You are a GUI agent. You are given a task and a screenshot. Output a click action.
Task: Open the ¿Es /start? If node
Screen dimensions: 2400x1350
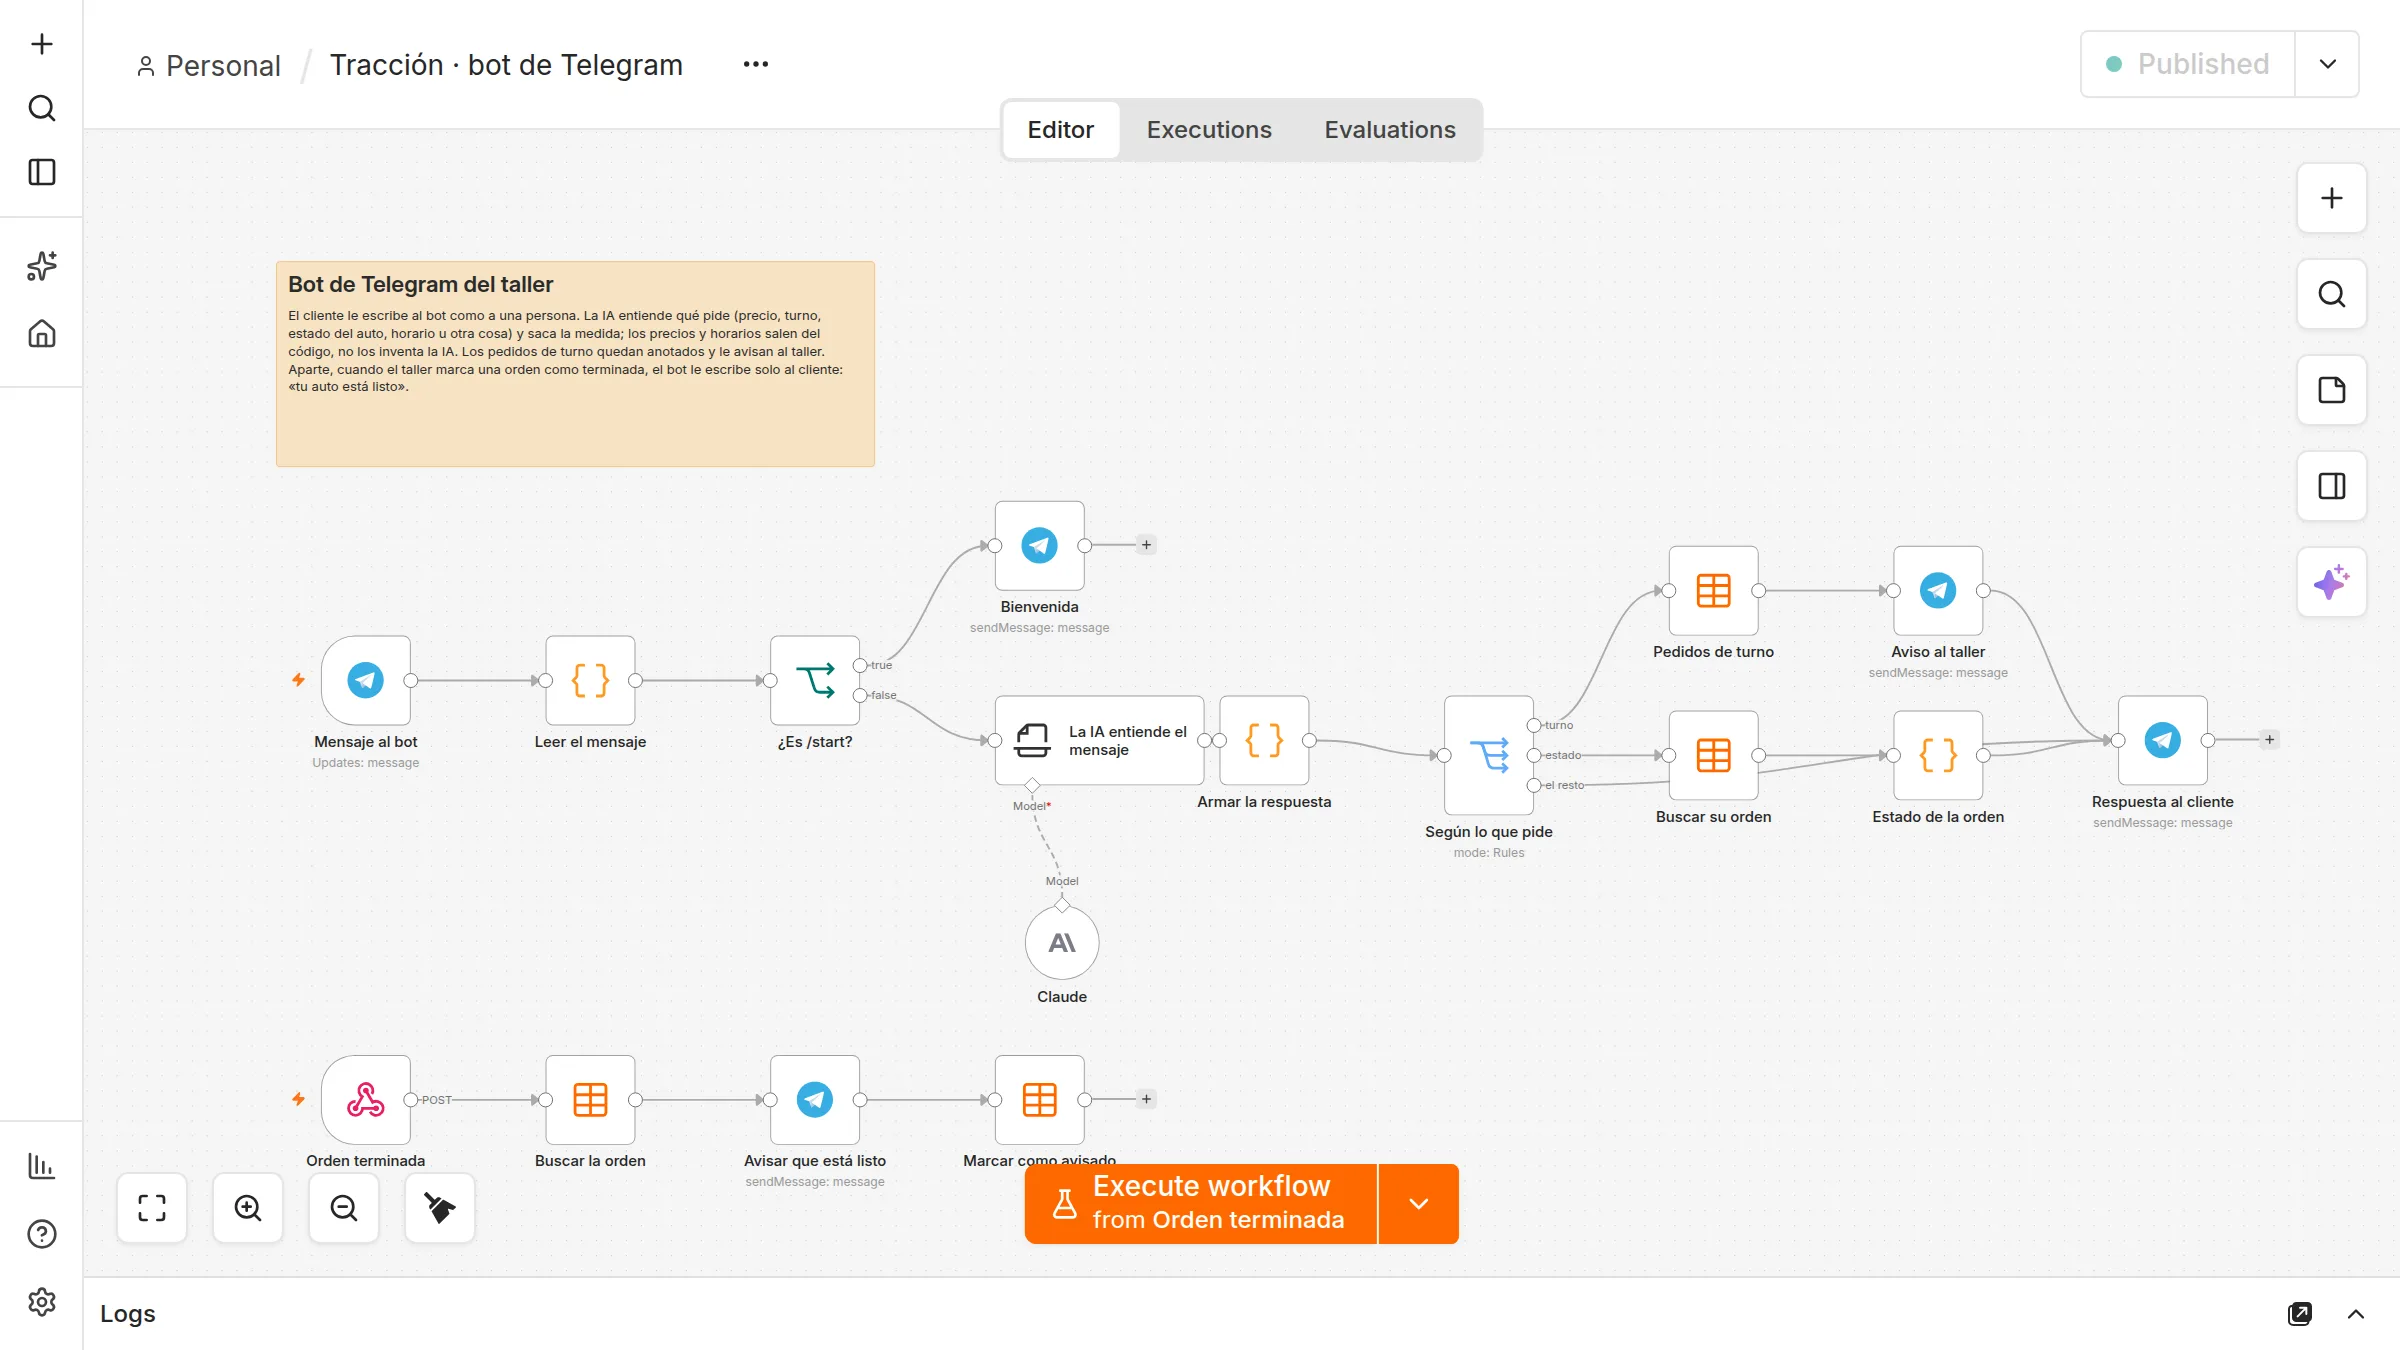(815, 680)
